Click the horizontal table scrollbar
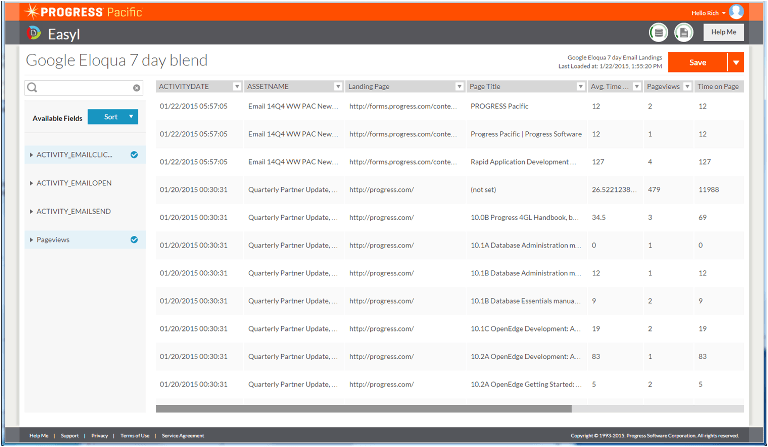The width and height of the screenshot is (768, 447). (363, 408)
